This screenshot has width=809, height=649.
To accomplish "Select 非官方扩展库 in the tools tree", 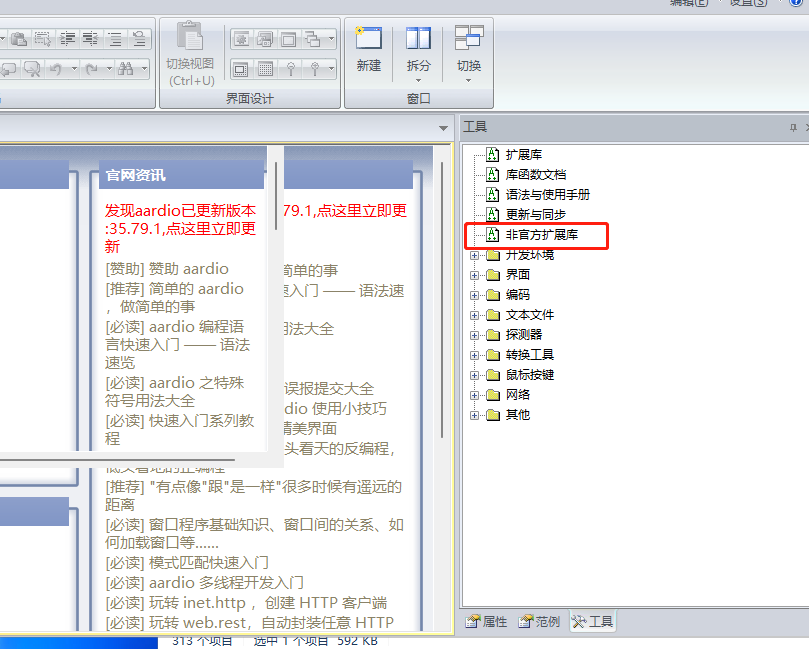I will (542, 235).
